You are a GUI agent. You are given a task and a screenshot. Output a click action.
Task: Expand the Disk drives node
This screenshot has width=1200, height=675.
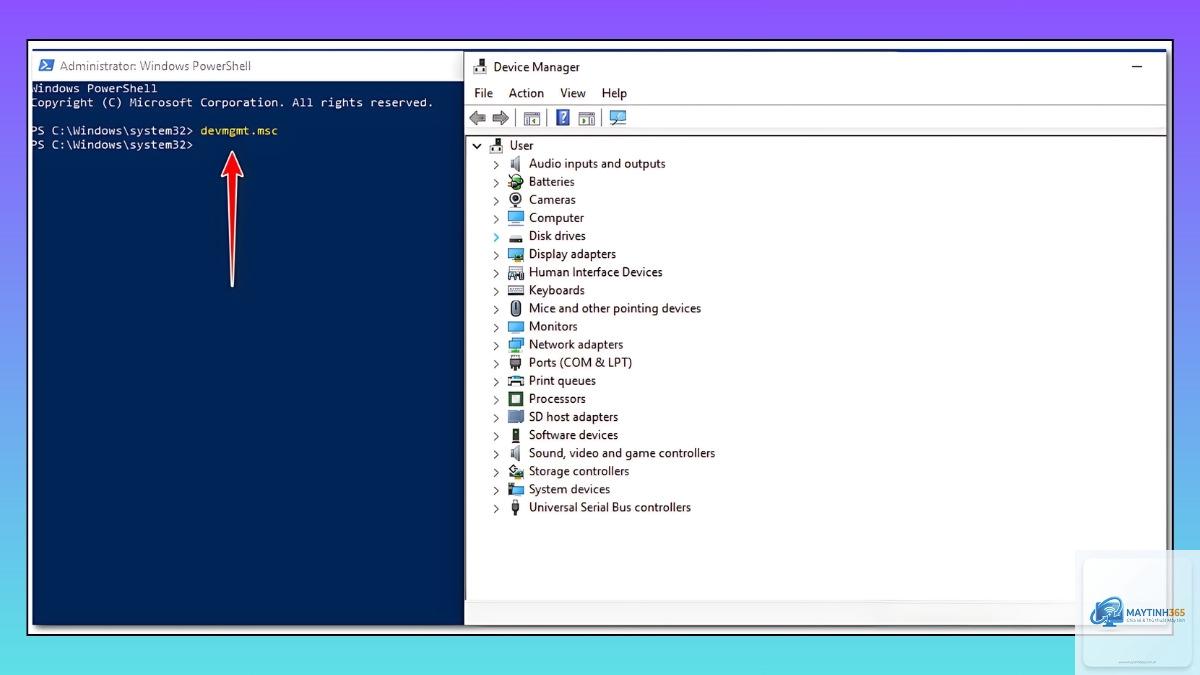coord(496,236)
